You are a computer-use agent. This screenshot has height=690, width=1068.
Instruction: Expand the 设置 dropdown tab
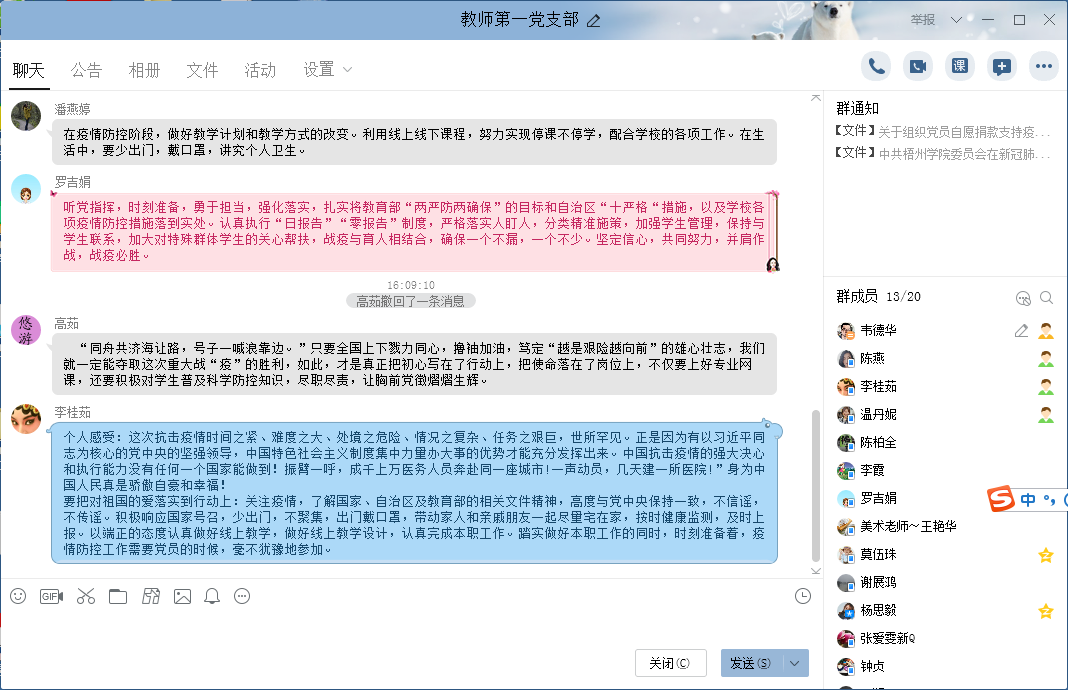click(328, 70)
